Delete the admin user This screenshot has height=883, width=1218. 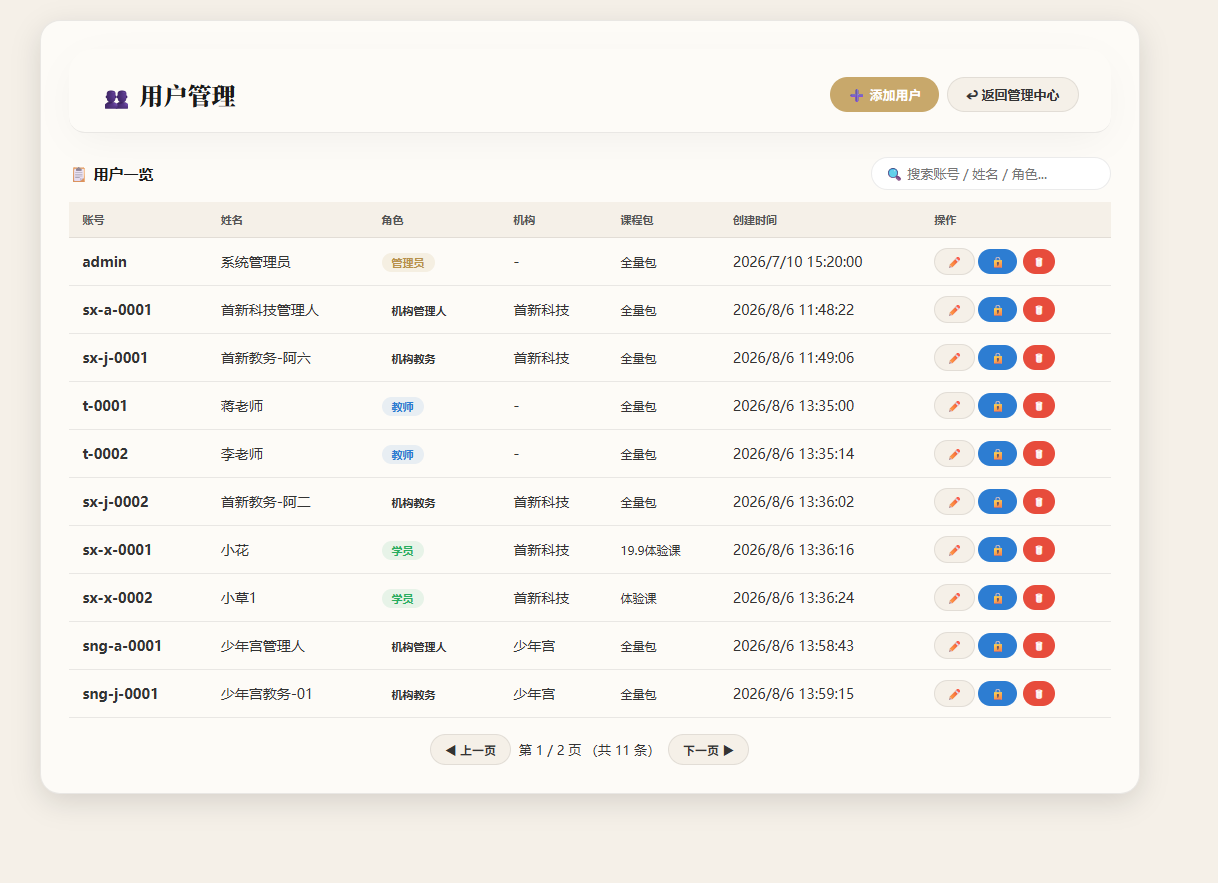pyautogui.click(x=1039, y=262)
